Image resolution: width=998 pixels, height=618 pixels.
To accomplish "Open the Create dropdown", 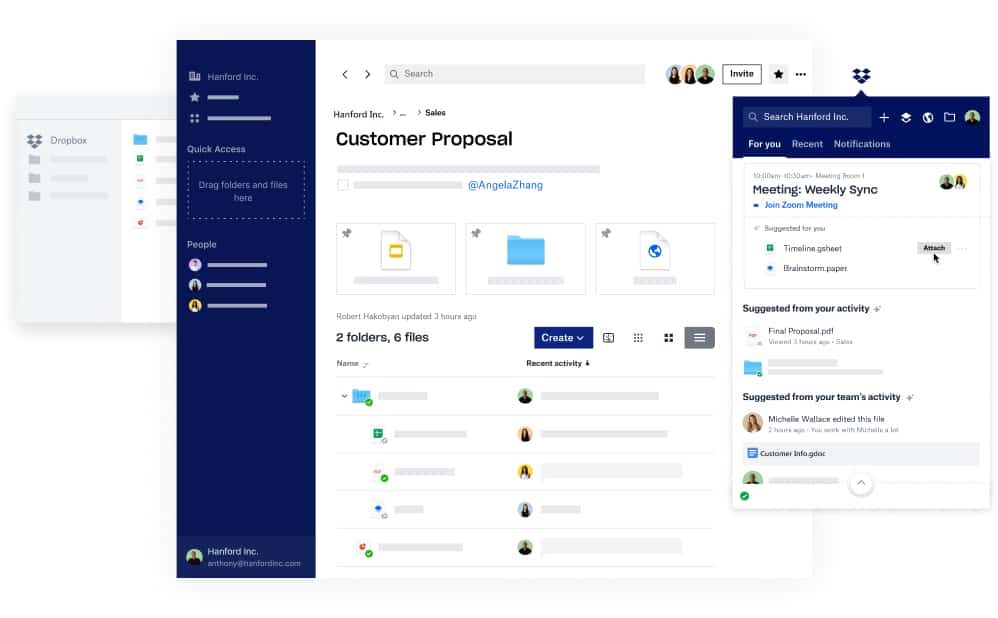I will tap(563, 337).
